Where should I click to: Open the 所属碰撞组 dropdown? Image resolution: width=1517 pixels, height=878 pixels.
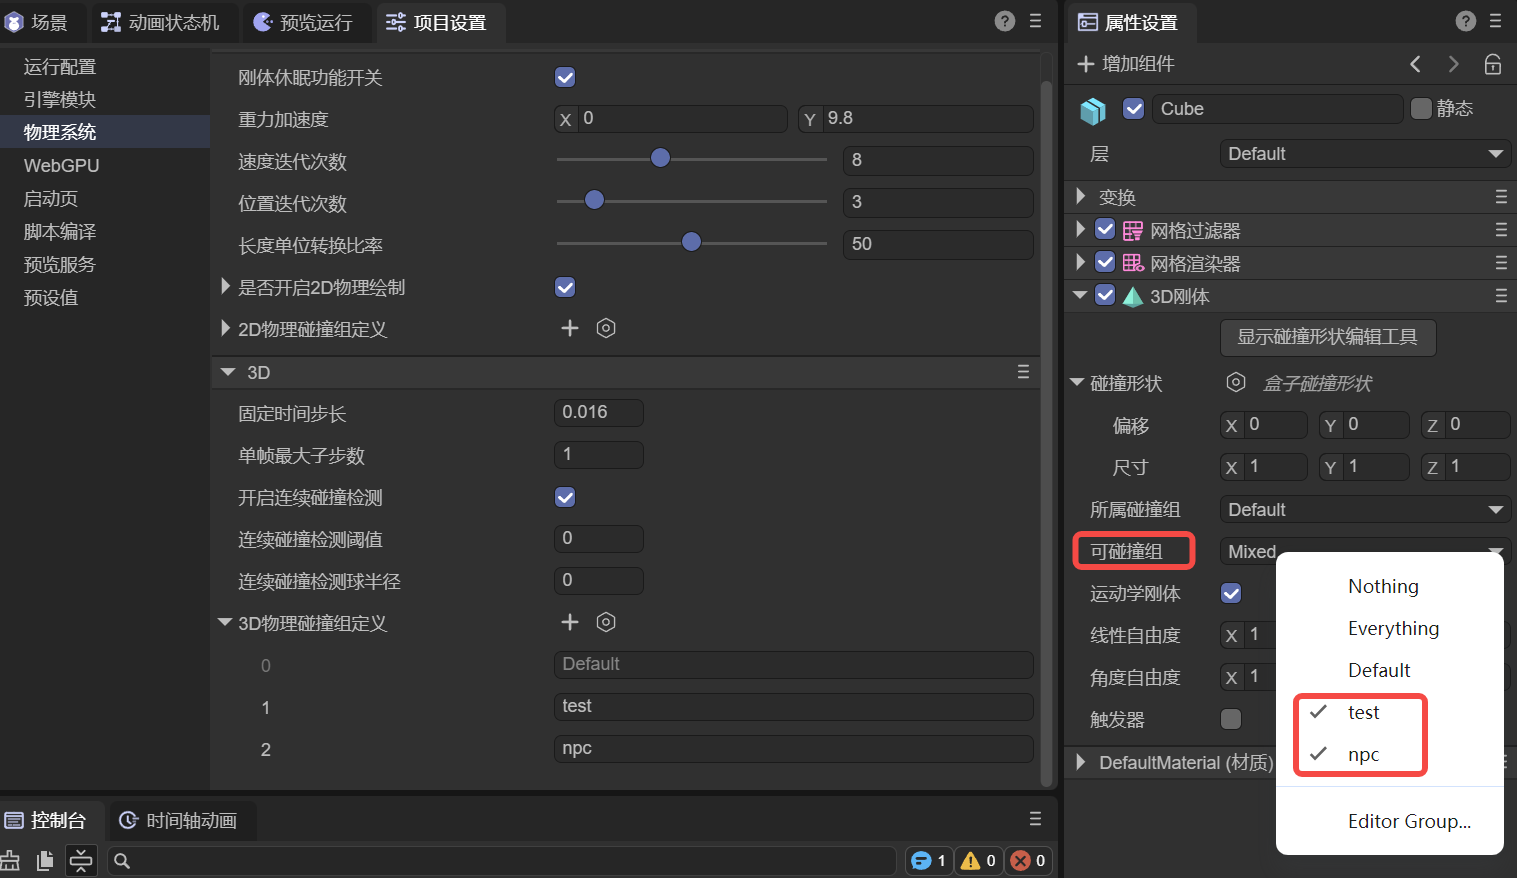click(x=1364, y=510)
